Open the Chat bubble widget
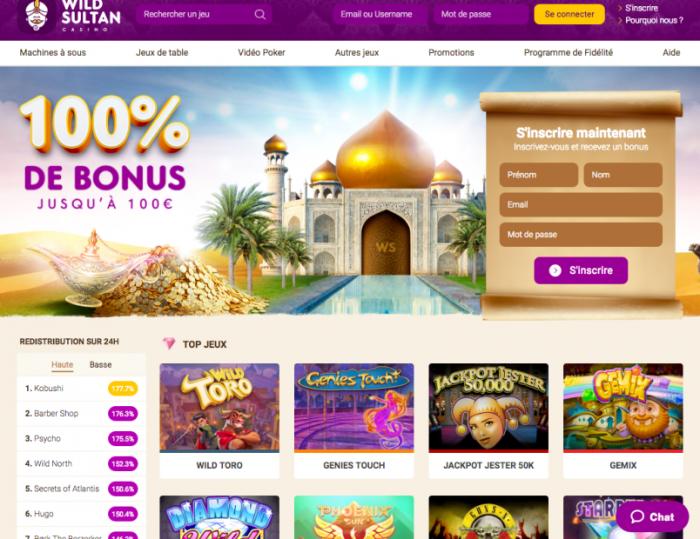 click(652, 517)
